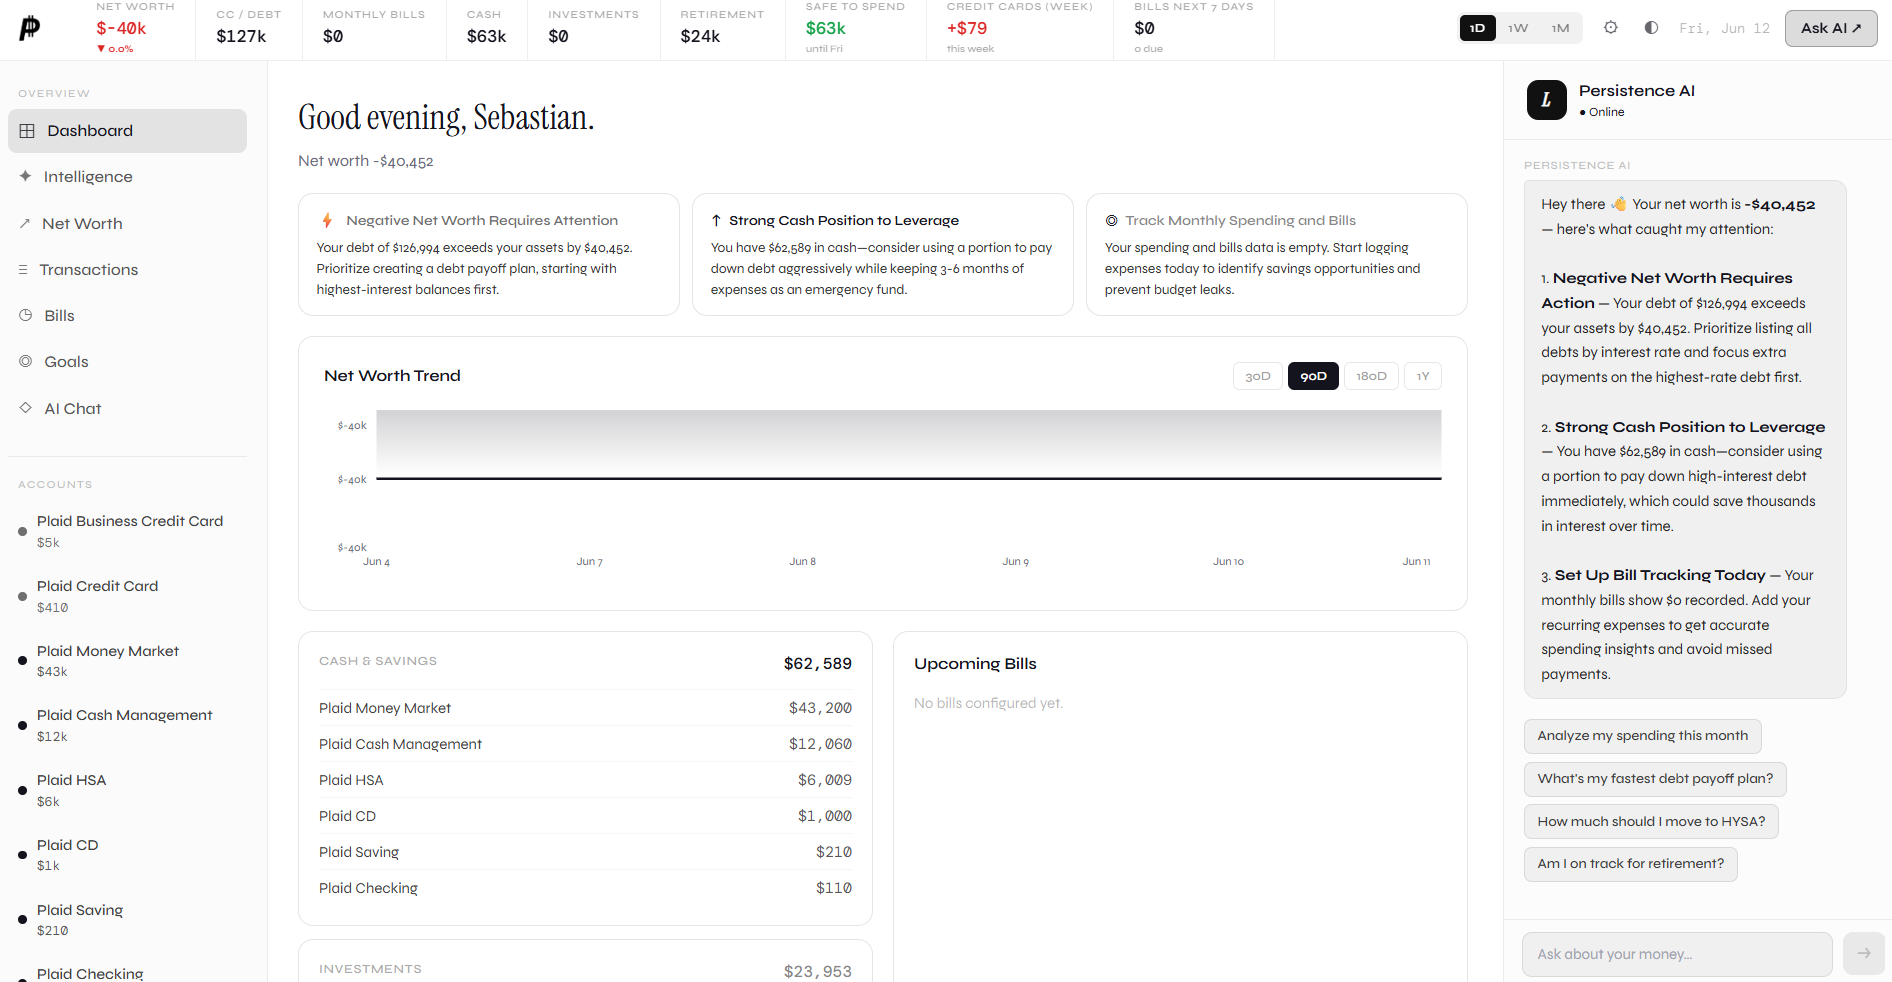
Task: Open the Strong Cash Position to Leverage card
Action: point(883,254)
